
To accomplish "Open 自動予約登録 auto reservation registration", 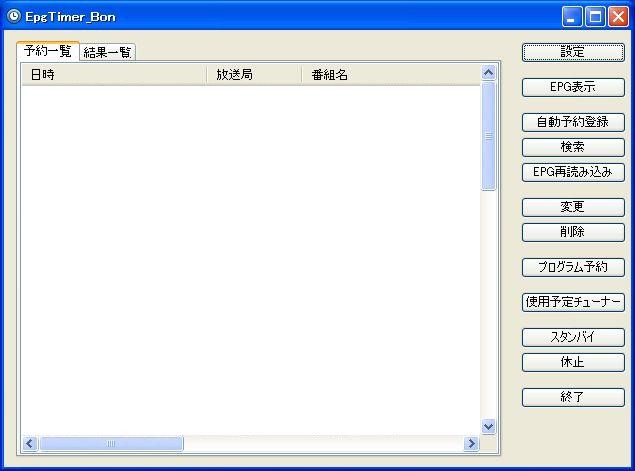I will pos(573,122).
